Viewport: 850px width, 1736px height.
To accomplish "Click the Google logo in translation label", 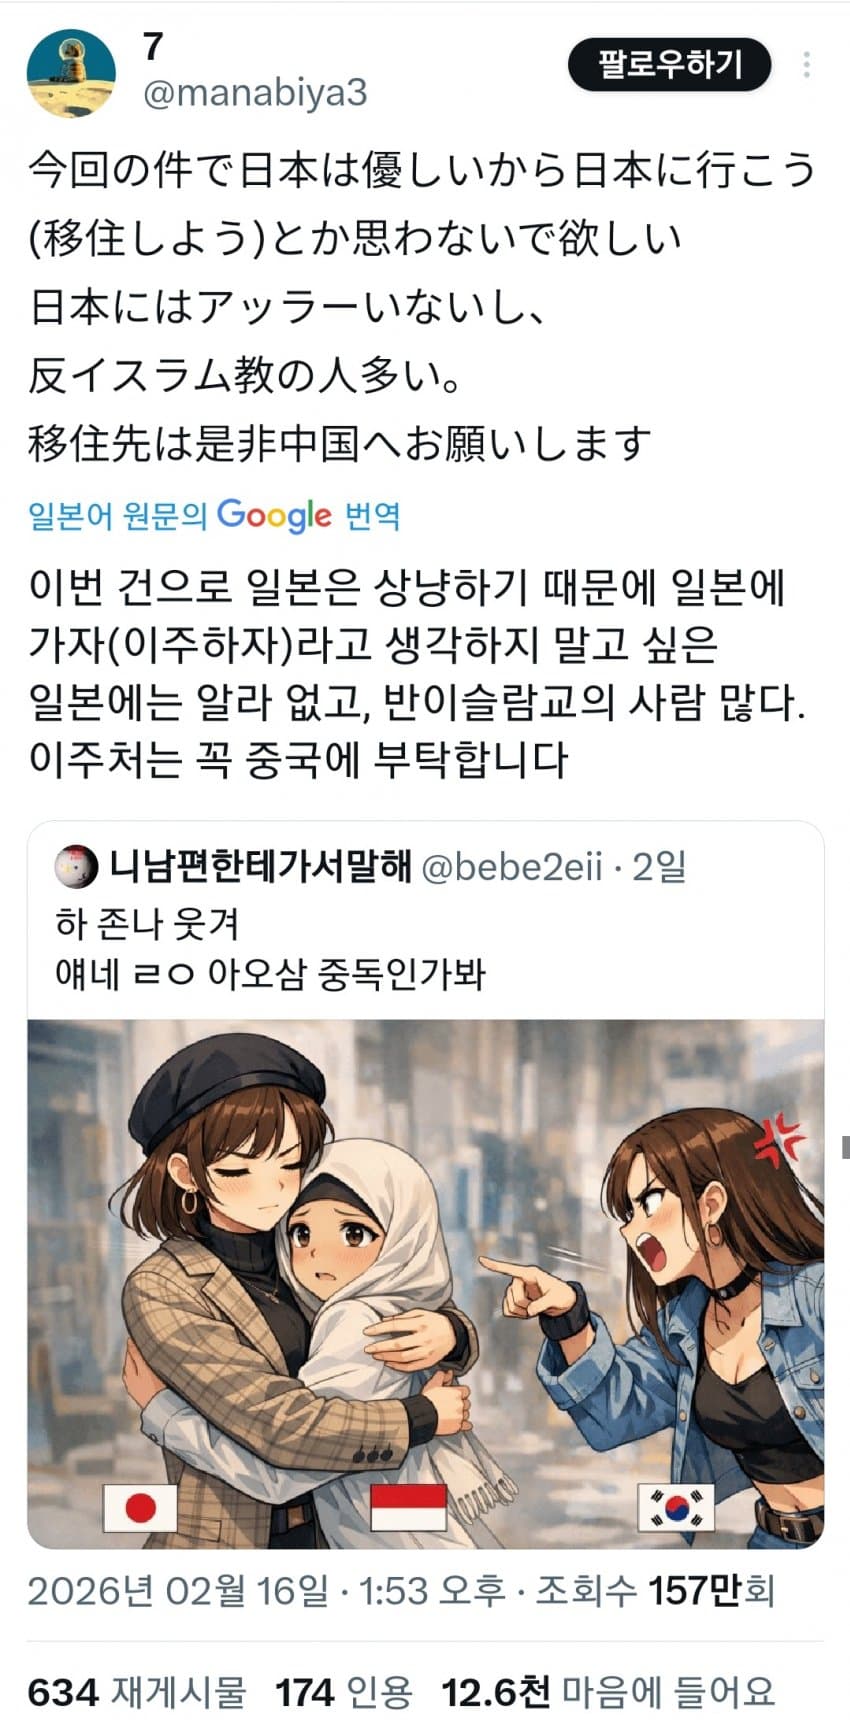I will point(274,516).
